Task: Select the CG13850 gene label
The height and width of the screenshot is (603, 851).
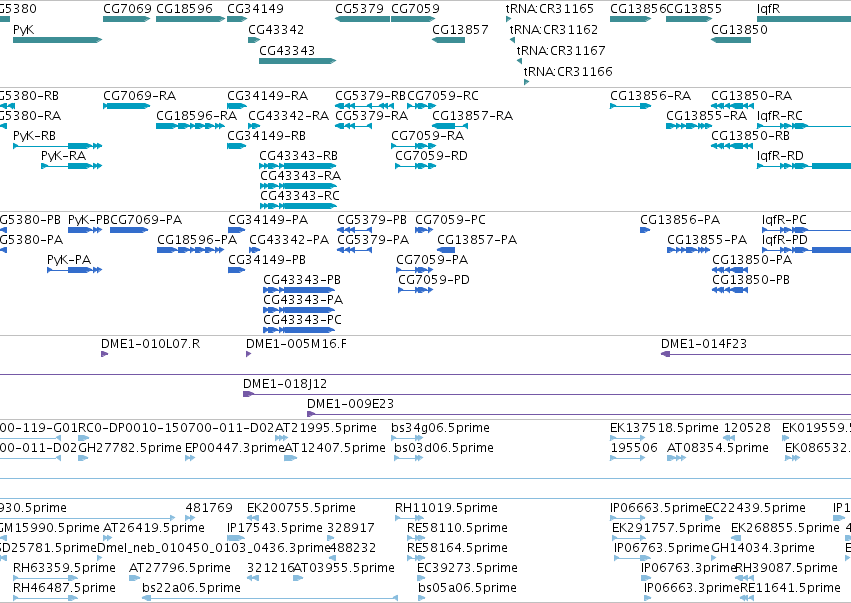Action: [739, 29]
